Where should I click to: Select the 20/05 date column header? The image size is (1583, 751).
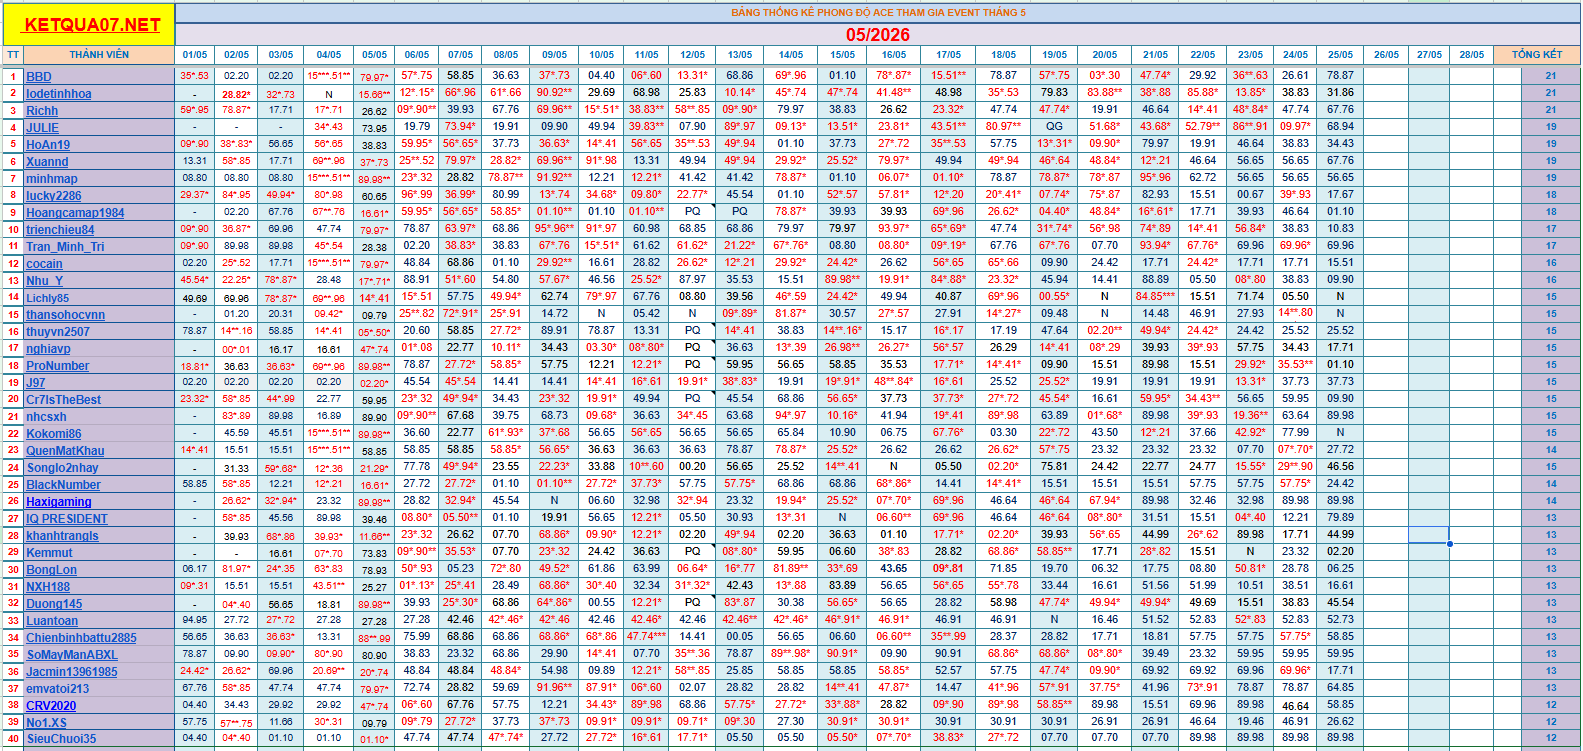point(1105,55)
